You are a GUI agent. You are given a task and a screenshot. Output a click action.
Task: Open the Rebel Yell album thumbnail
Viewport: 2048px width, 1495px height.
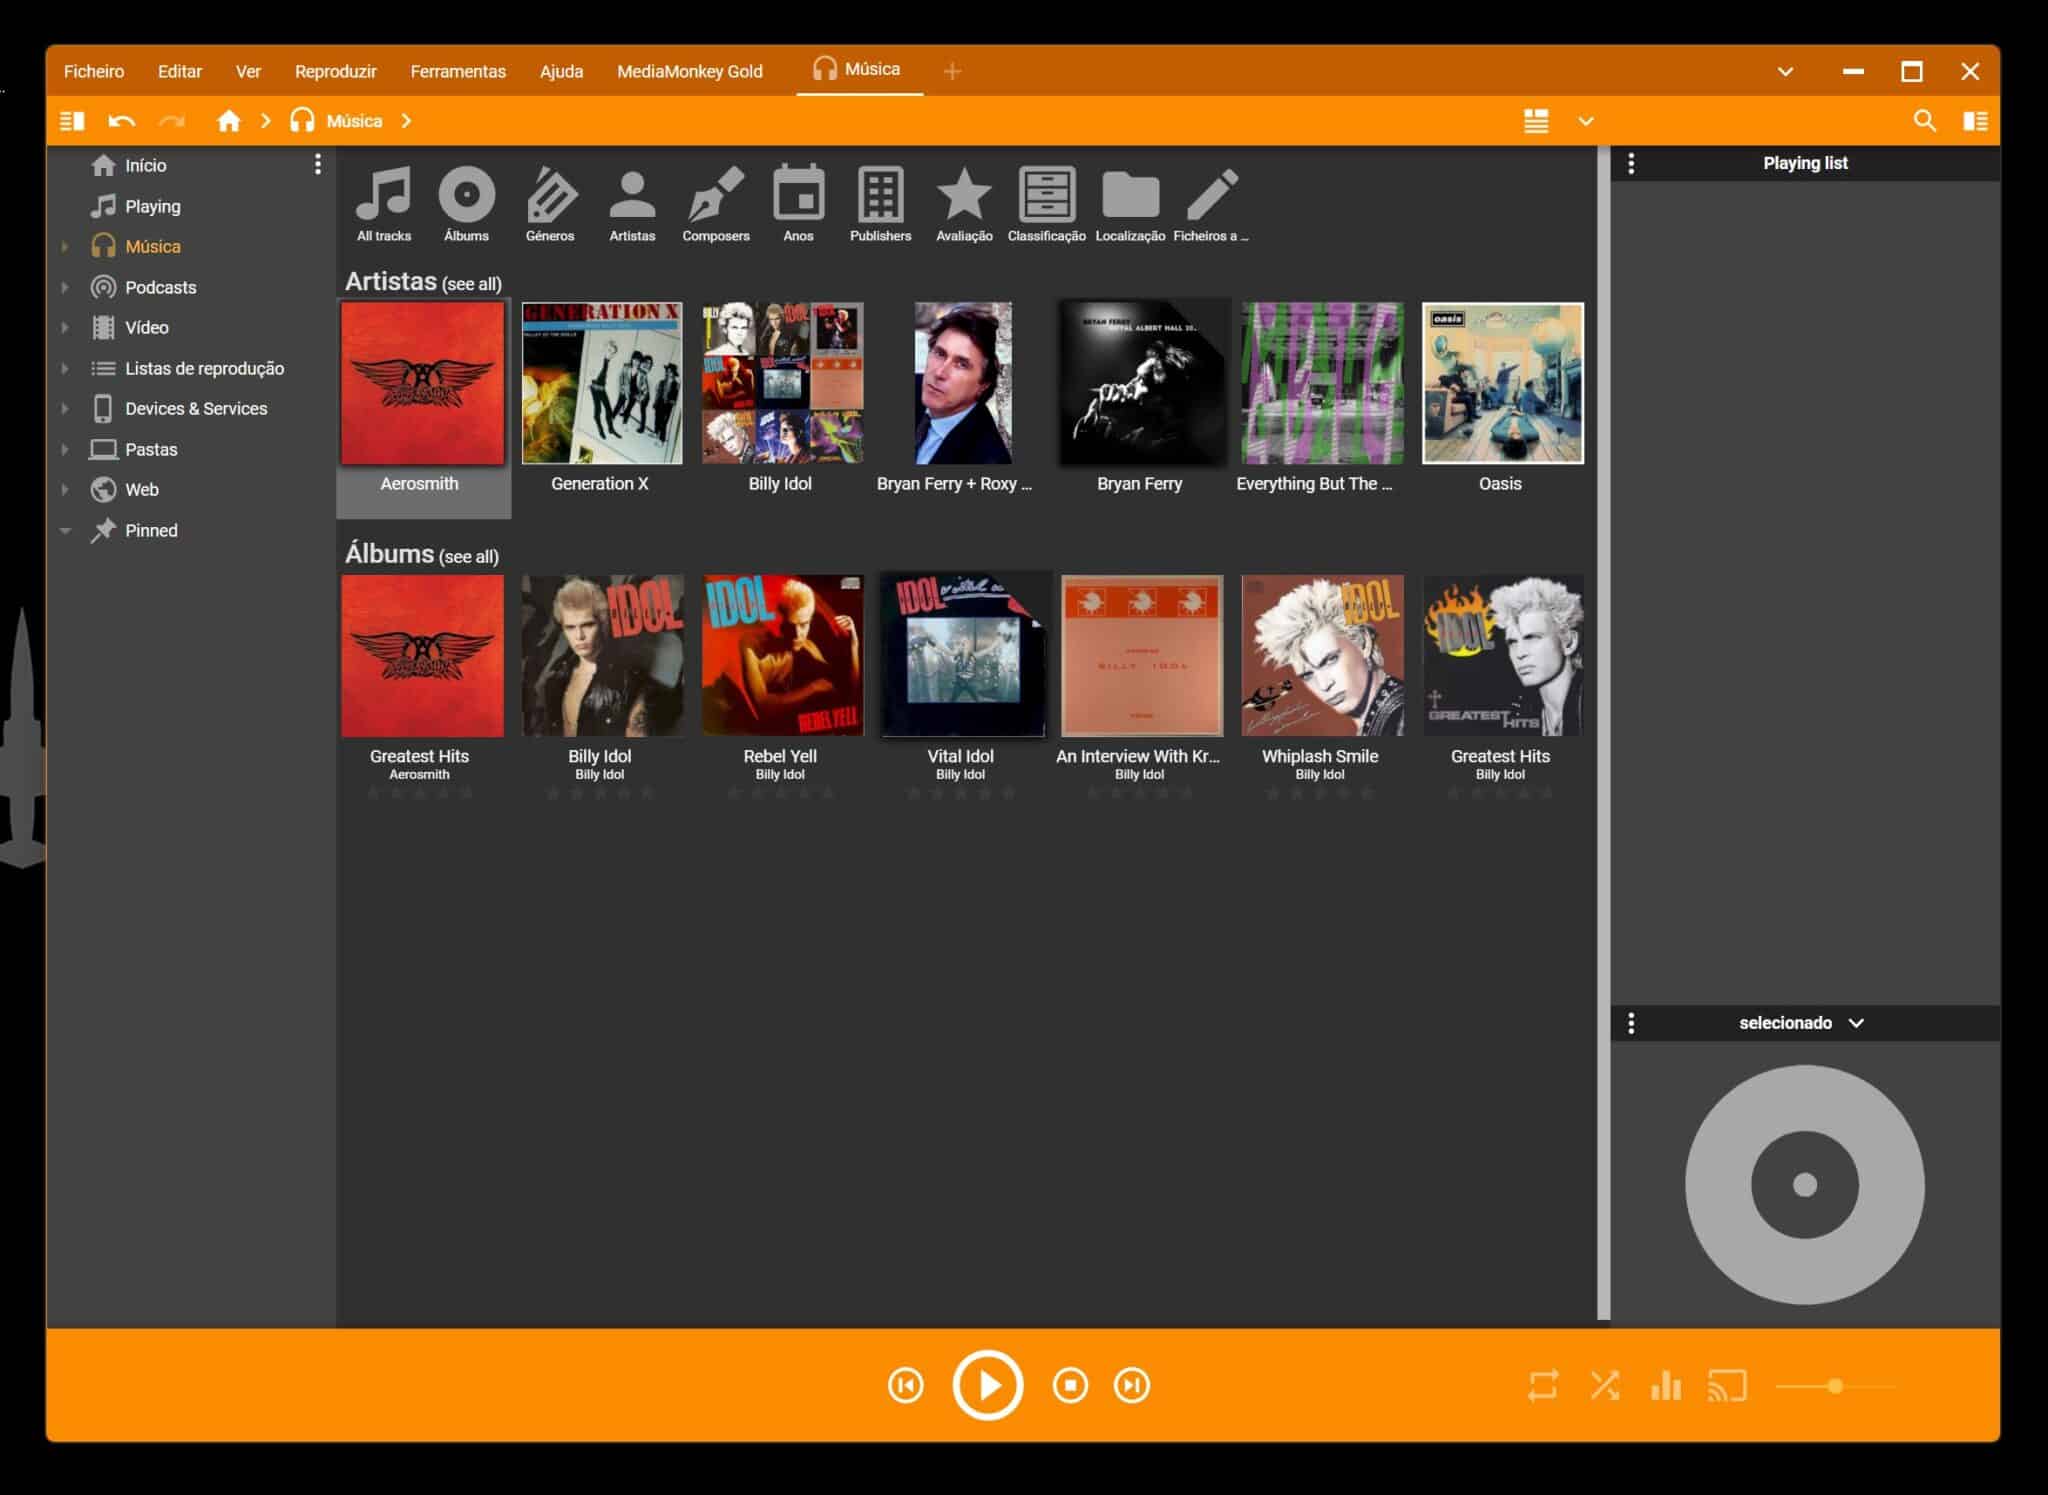coord(784,655)
